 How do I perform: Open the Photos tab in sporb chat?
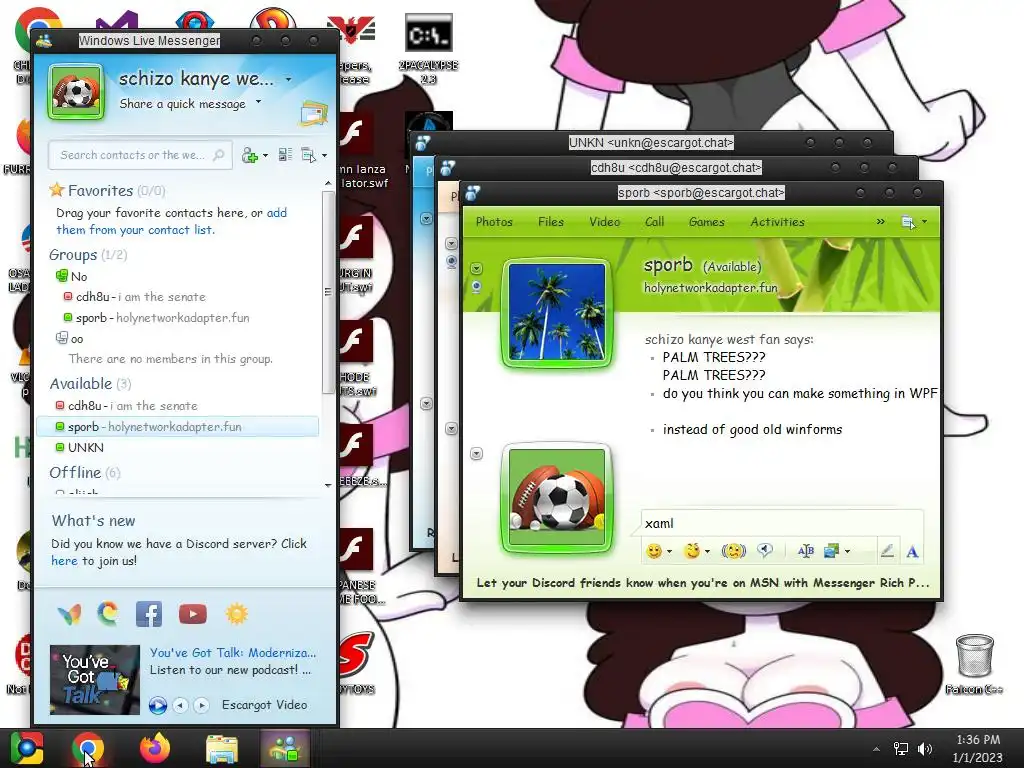[494, 221]
